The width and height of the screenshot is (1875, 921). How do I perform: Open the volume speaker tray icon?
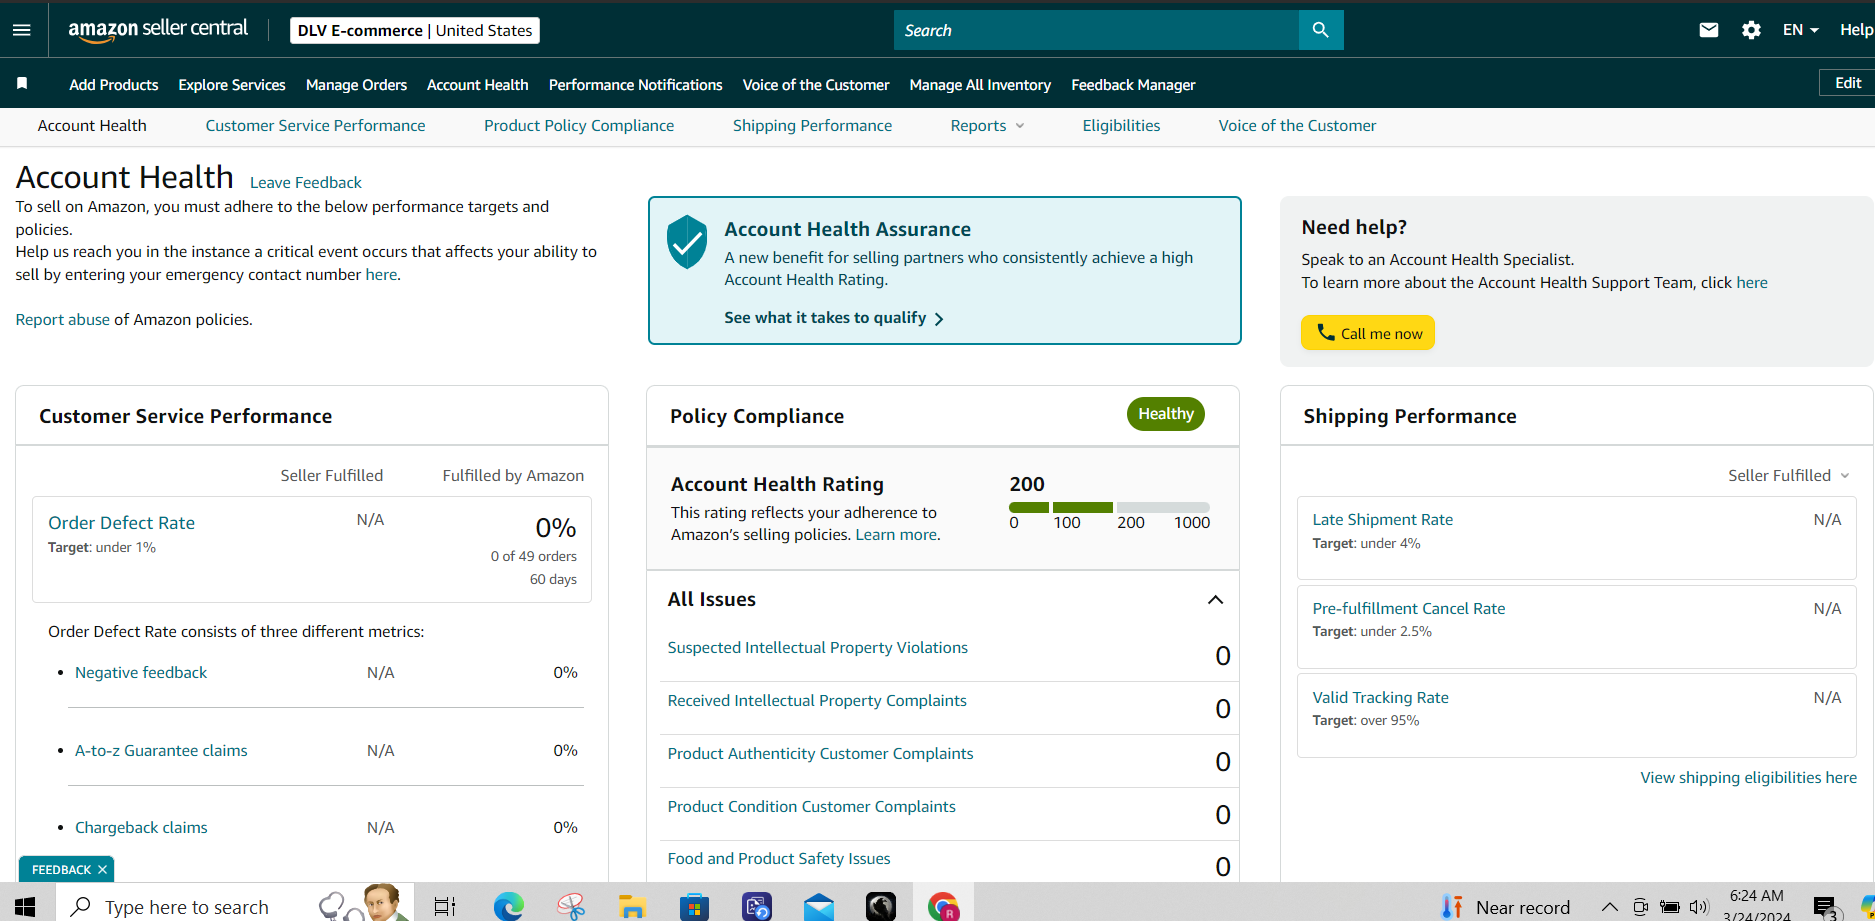coord(1698,907)
